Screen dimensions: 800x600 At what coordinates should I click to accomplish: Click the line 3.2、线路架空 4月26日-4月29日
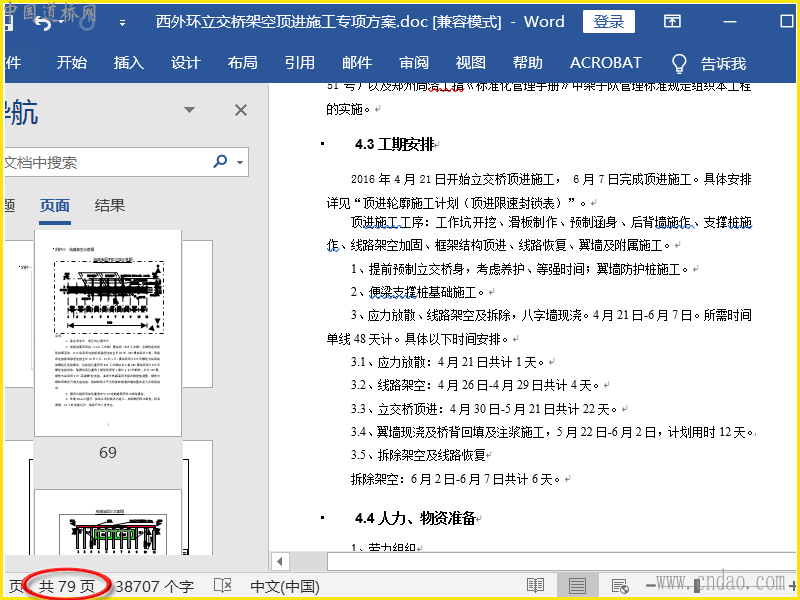(475, 385)
